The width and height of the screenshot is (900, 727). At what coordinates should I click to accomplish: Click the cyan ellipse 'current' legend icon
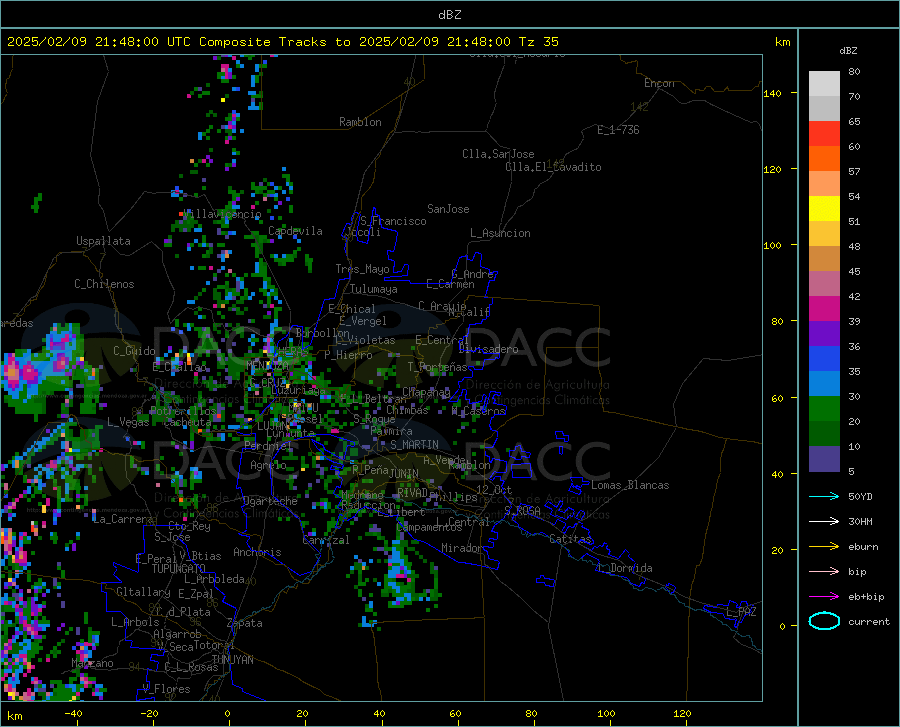[824, 621]
